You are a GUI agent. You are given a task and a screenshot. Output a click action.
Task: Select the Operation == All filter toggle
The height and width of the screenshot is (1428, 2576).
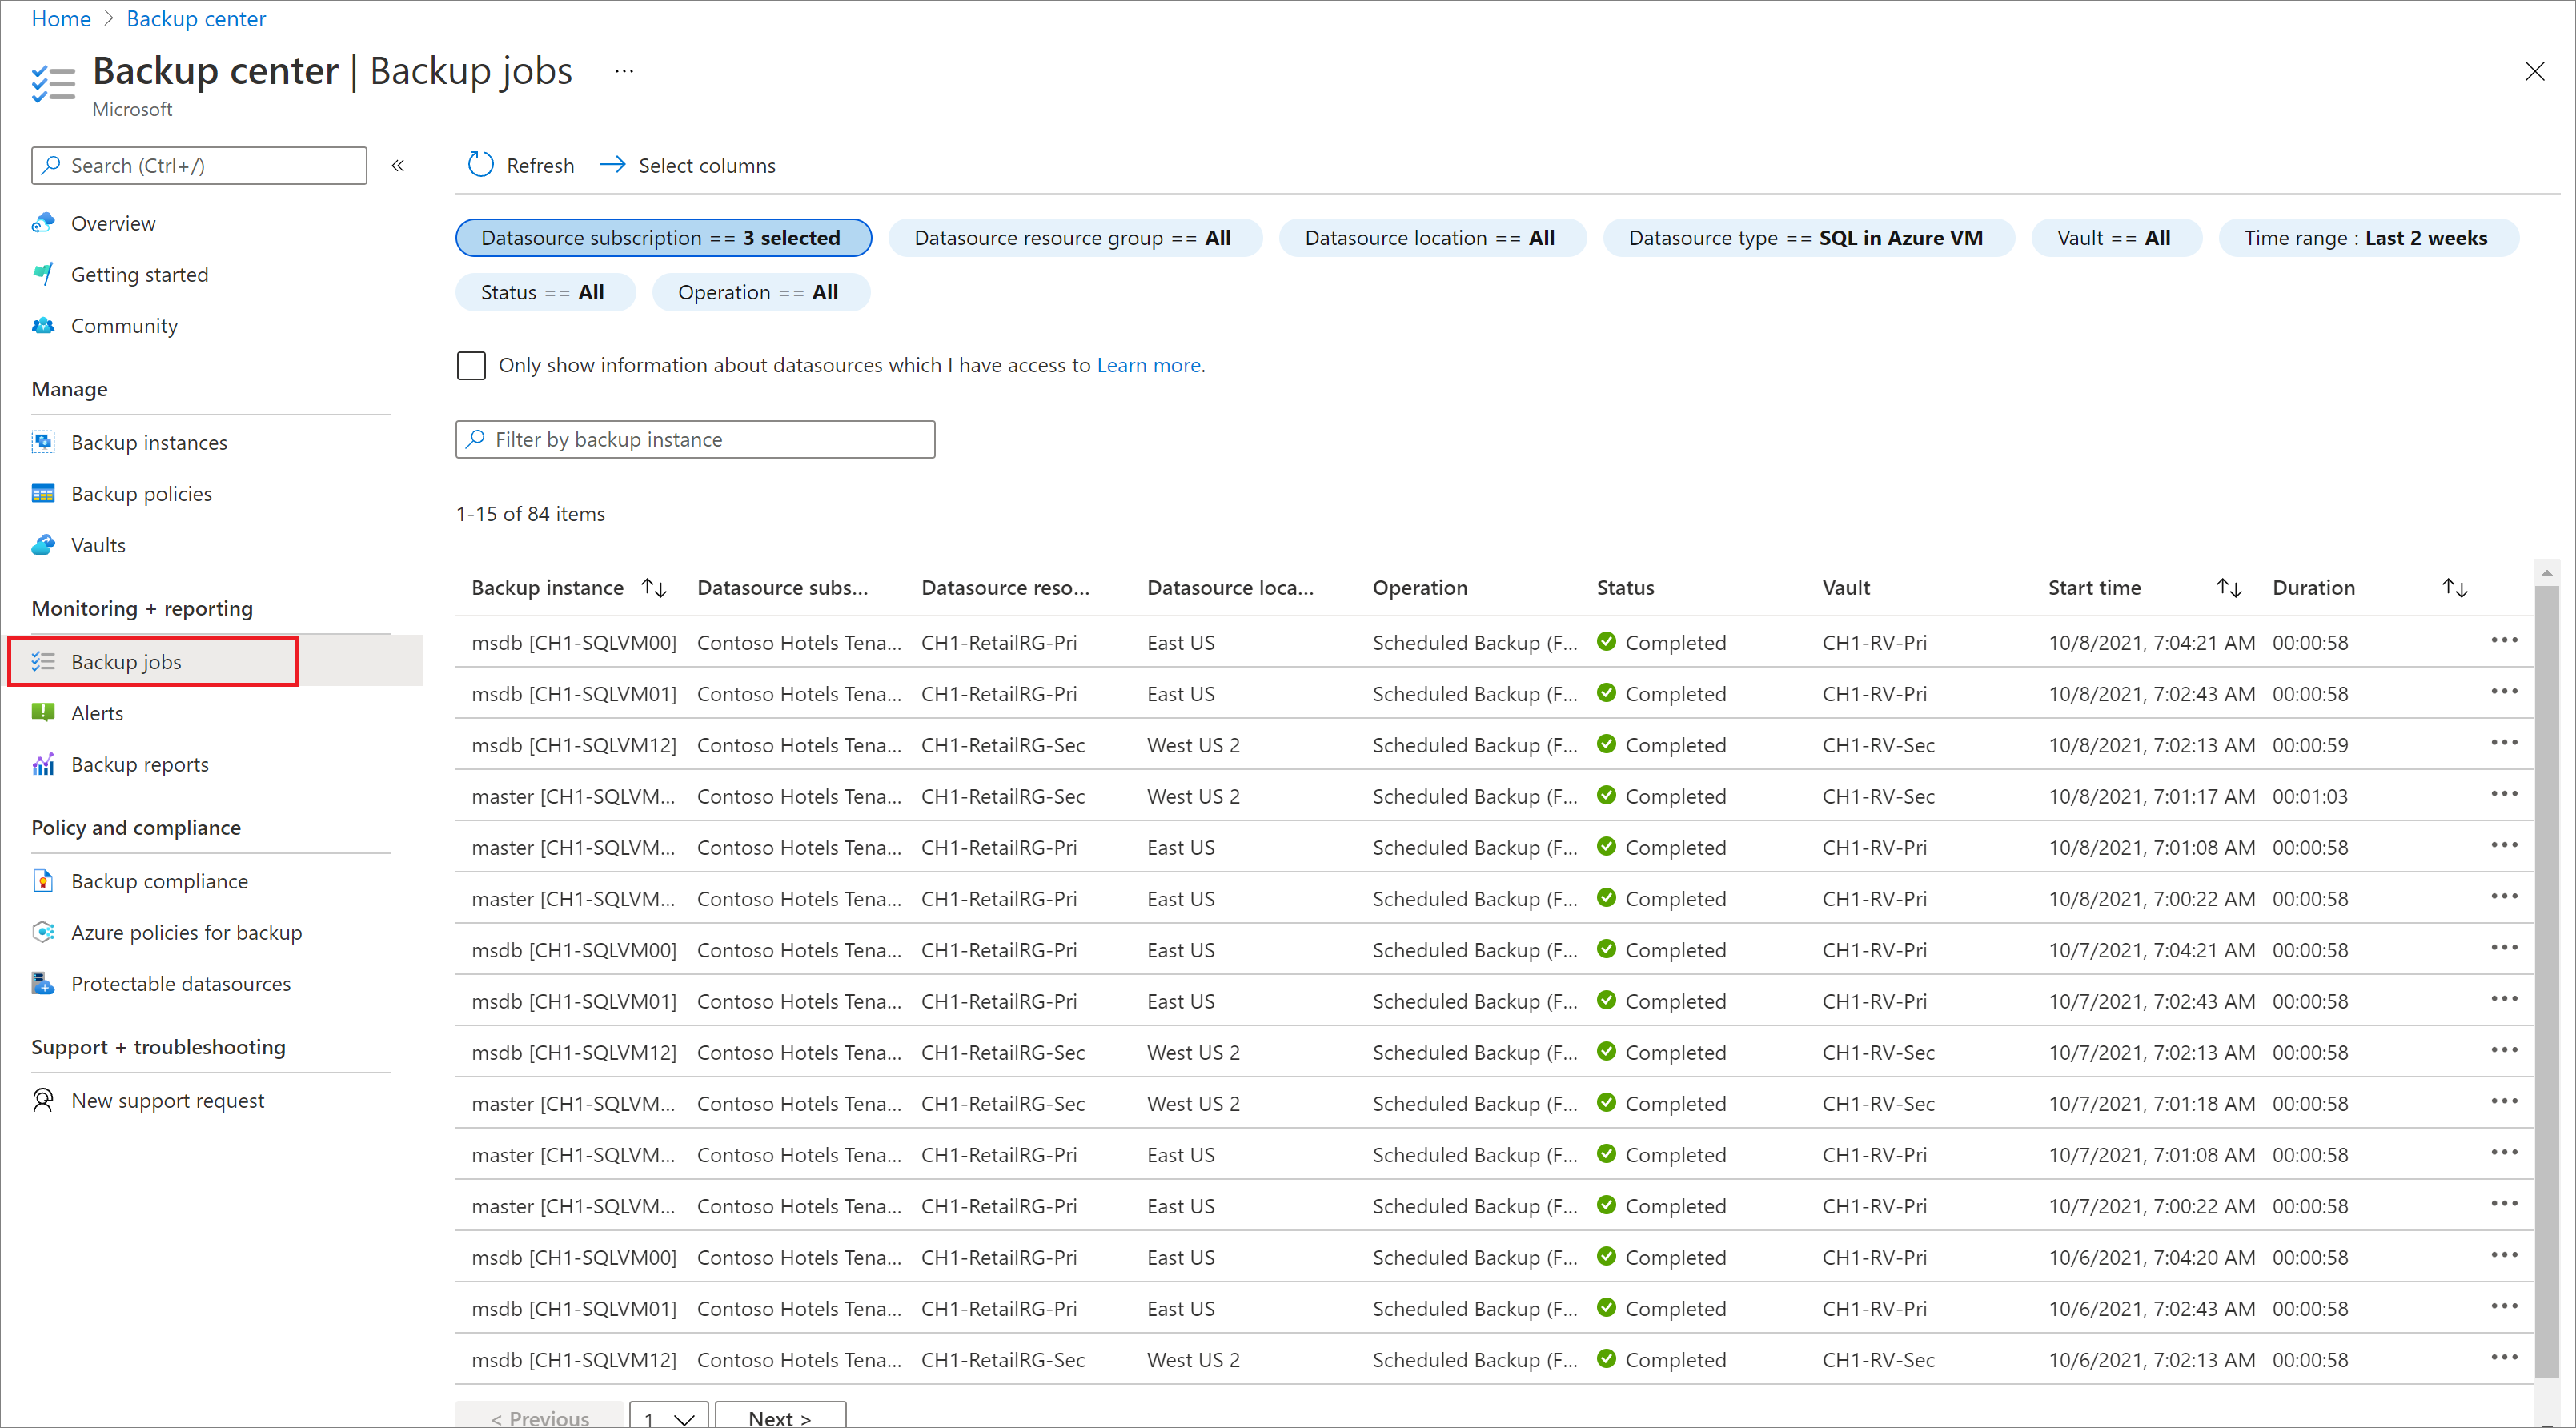(x=758, y=292)
